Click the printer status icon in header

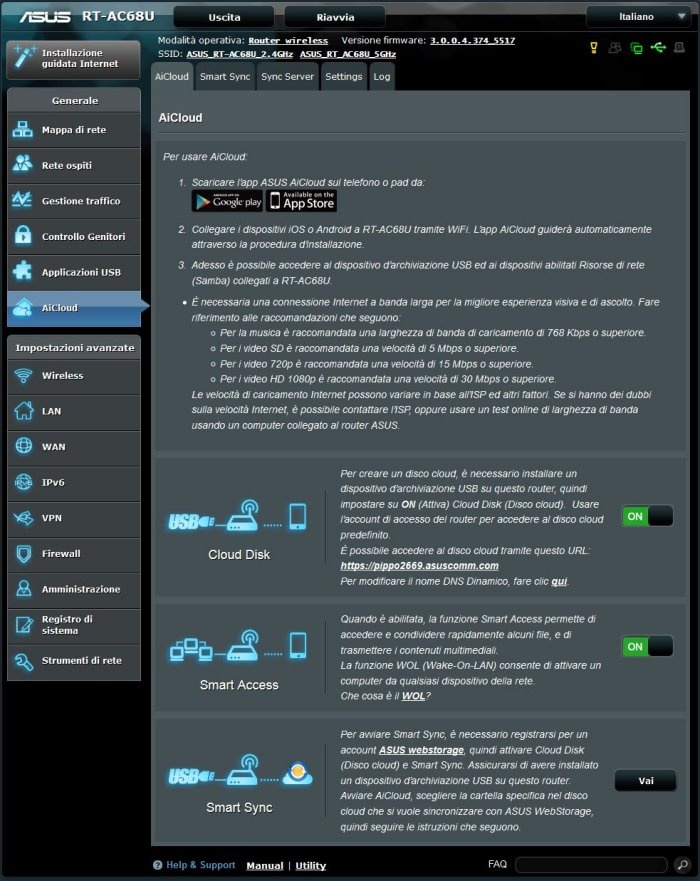click(x=679, y=48)
